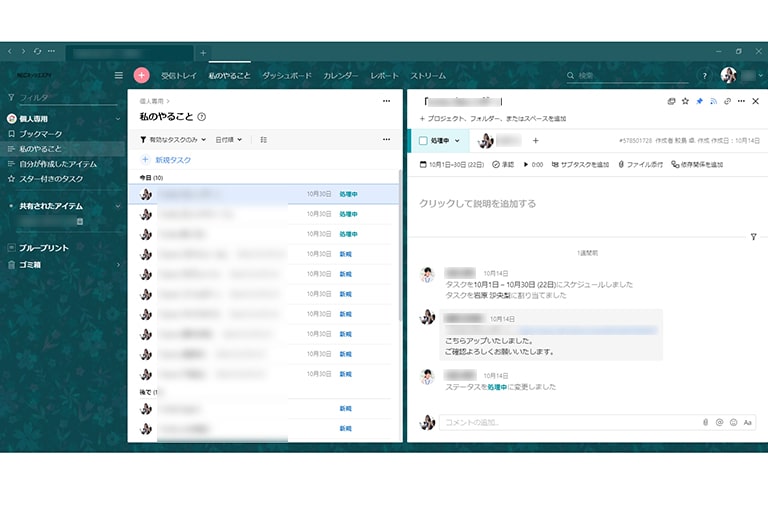The image size is (768, 512).
Task: Click the task list vertical scrollbar
Action: tap(400, 245)
